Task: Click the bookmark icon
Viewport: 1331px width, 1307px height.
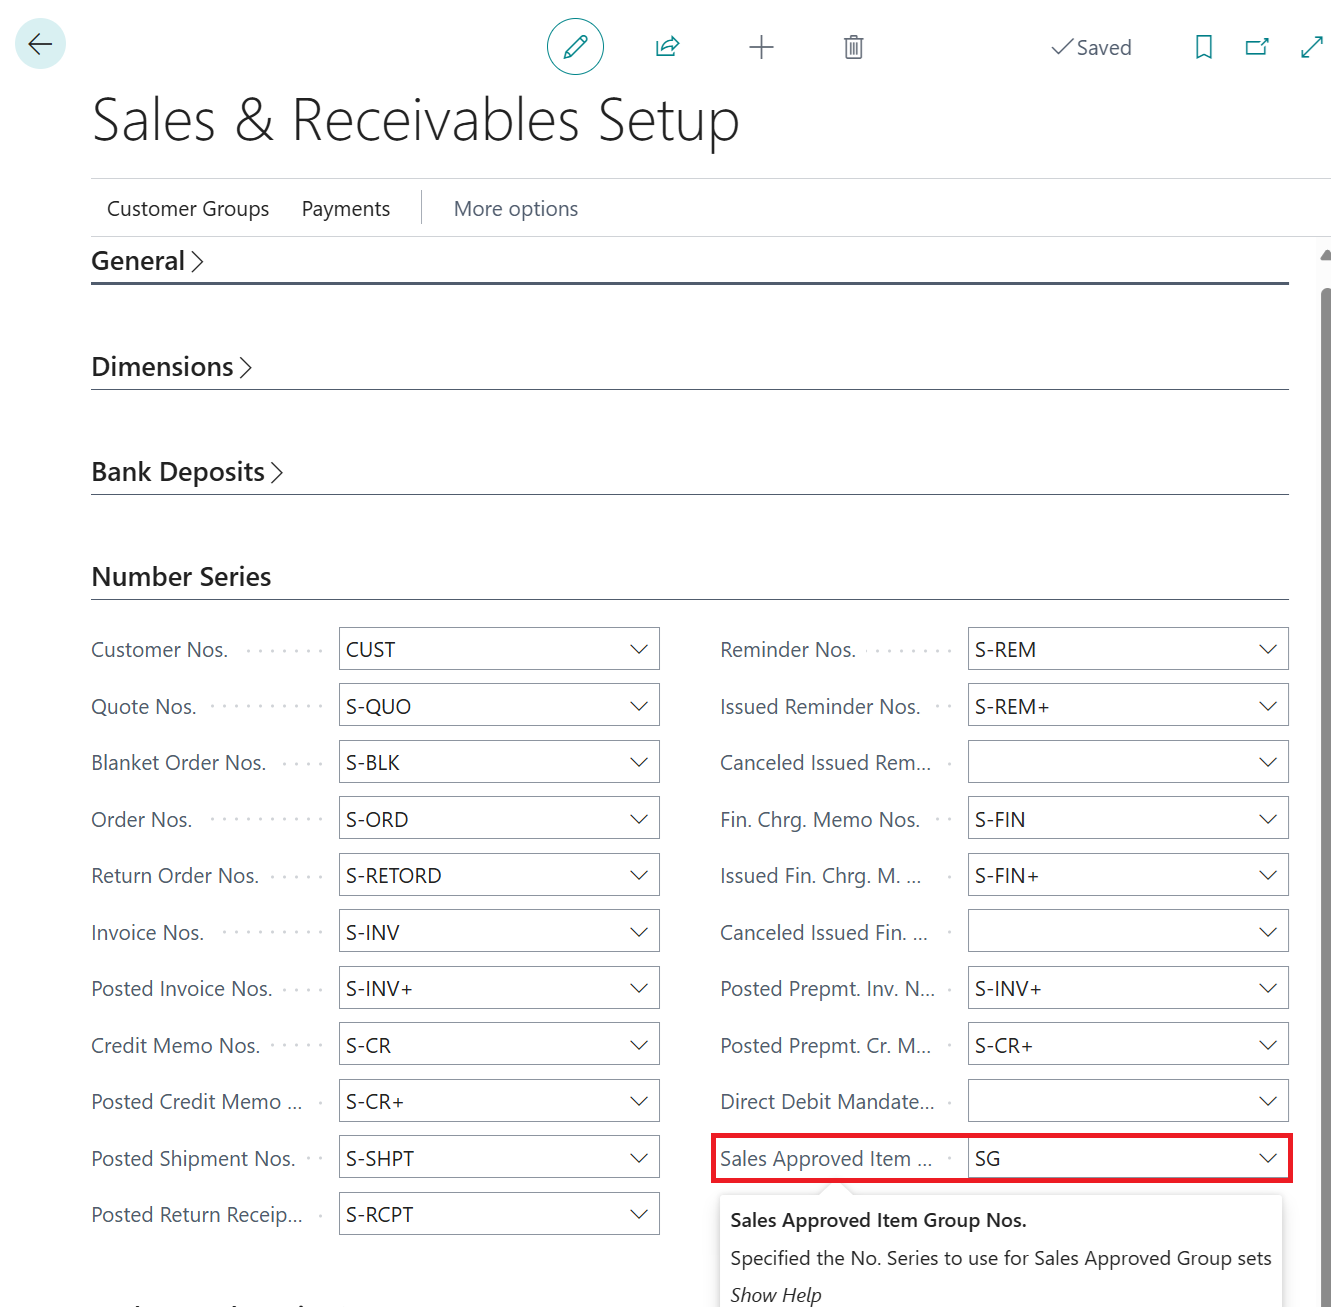Action: [x=1204, y=47]
